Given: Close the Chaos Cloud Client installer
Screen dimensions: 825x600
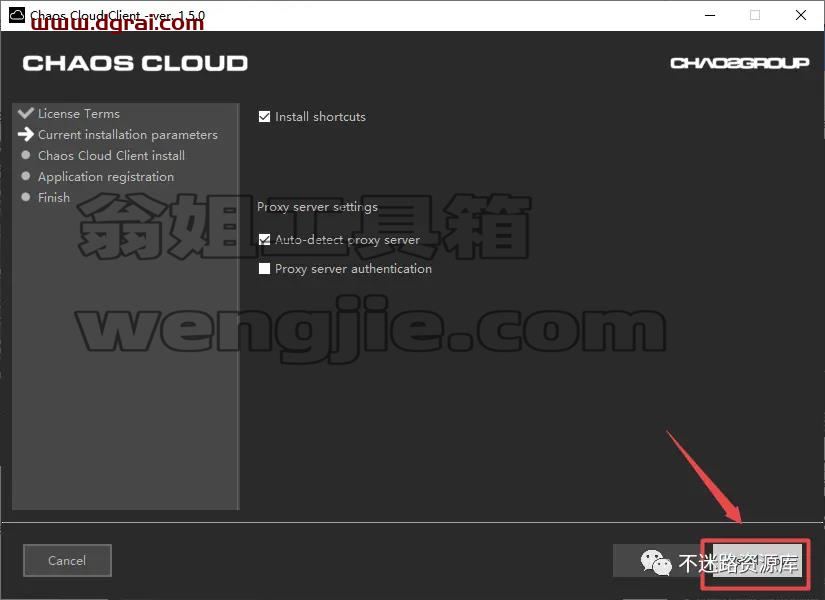Looking at the screenshot, I should coord(801,15).
